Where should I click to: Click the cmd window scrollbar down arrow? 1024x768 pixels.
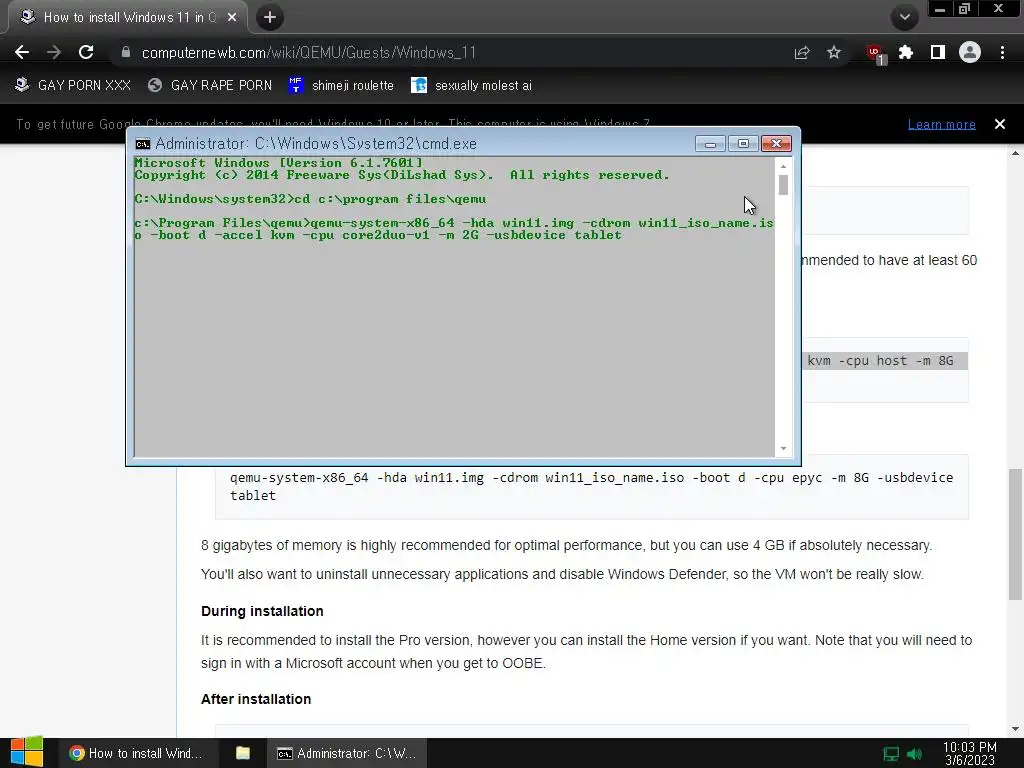point(783,449)
